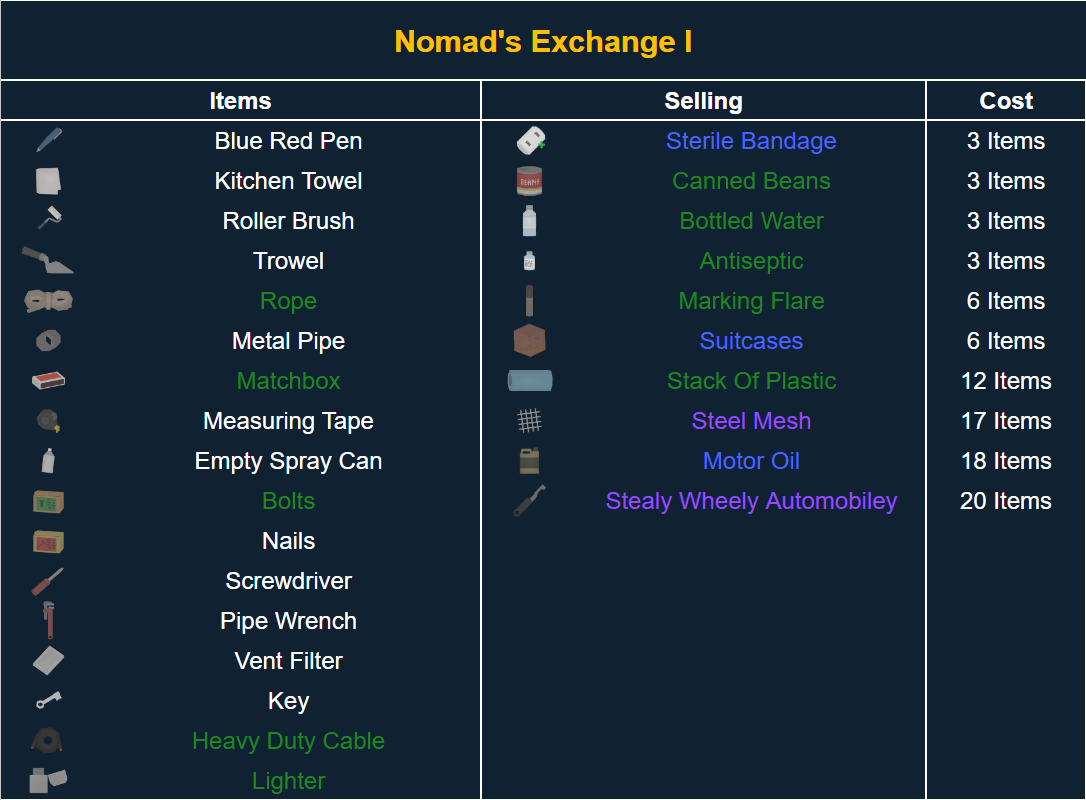
Task: Open the Stealy Wheely Automobiley link
Action: tap(751, 501)
